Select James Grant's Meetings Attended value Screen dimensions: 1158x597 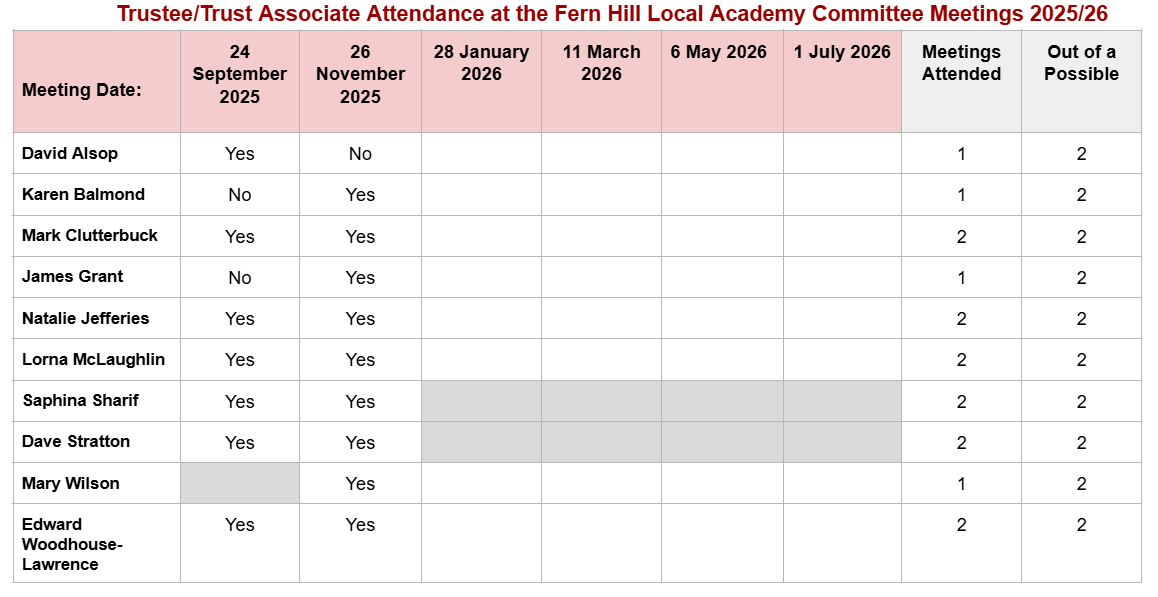tap(961, 278)
